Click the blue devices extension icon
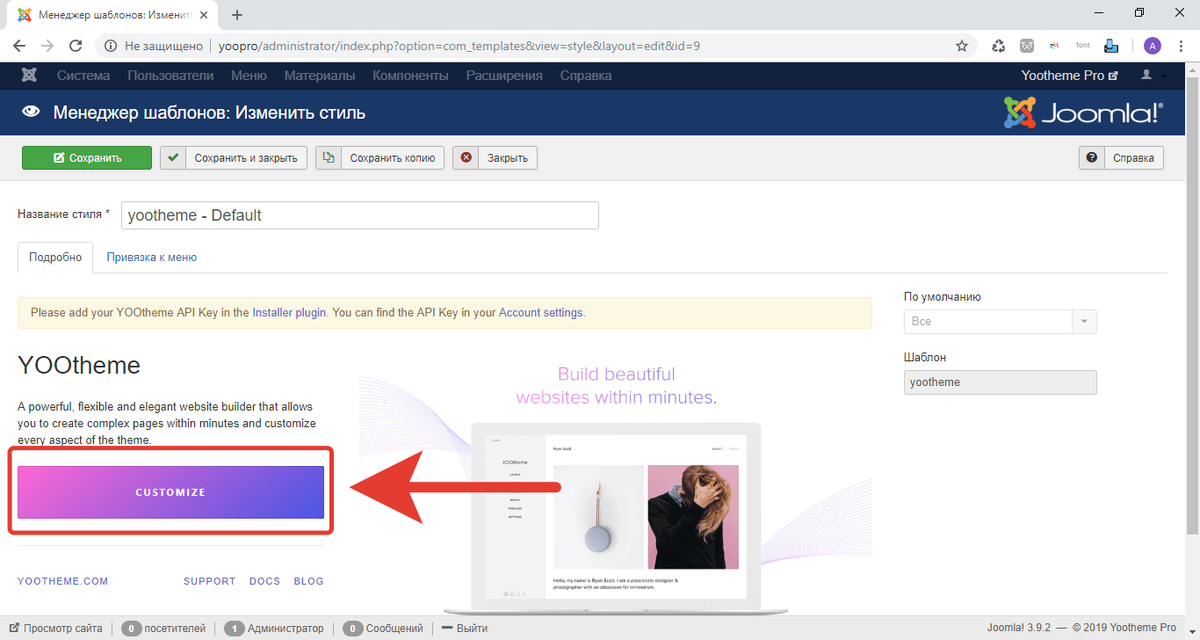The image size is (1200, 640). (x=1111, y=46)
